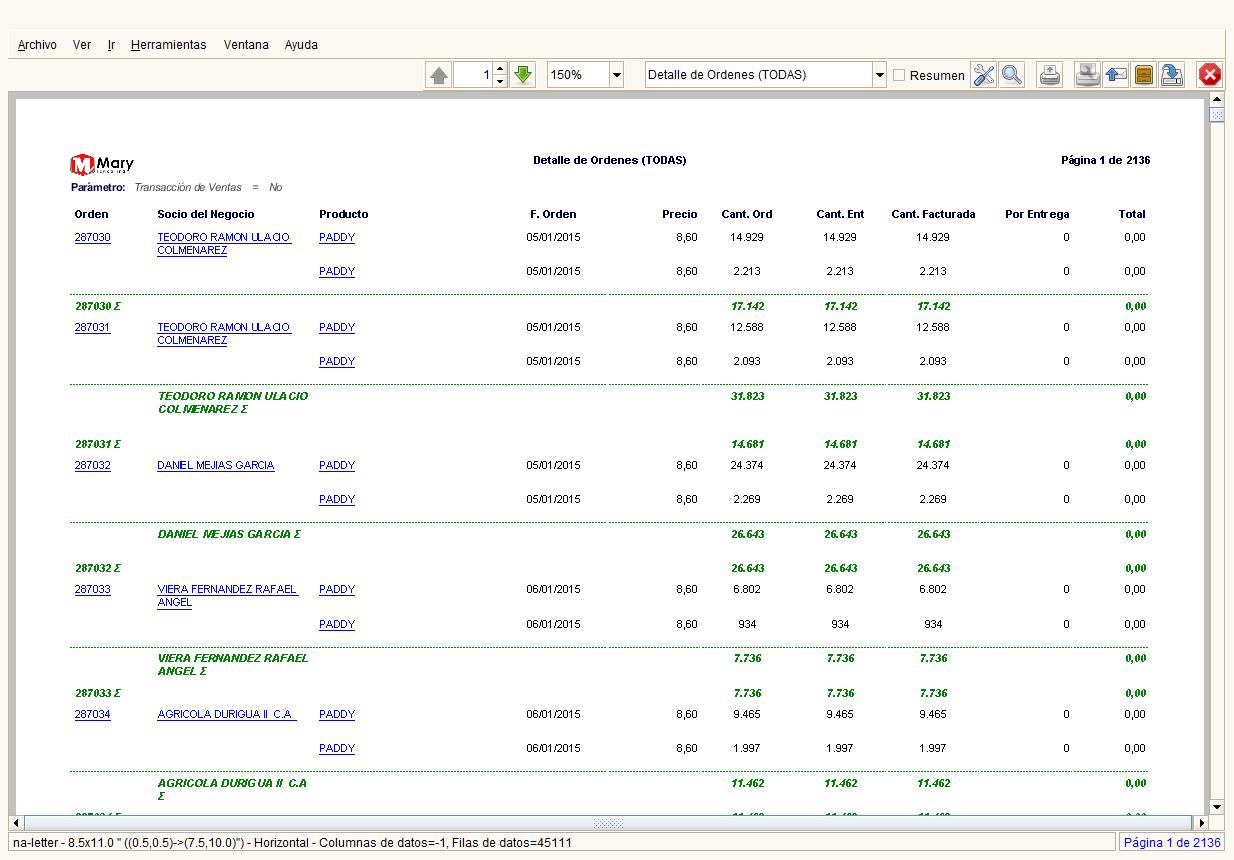The width and height of the screenshot is (1234, 860).
Task: Open report customization wrench tools icon
Action: click(984, 75)
